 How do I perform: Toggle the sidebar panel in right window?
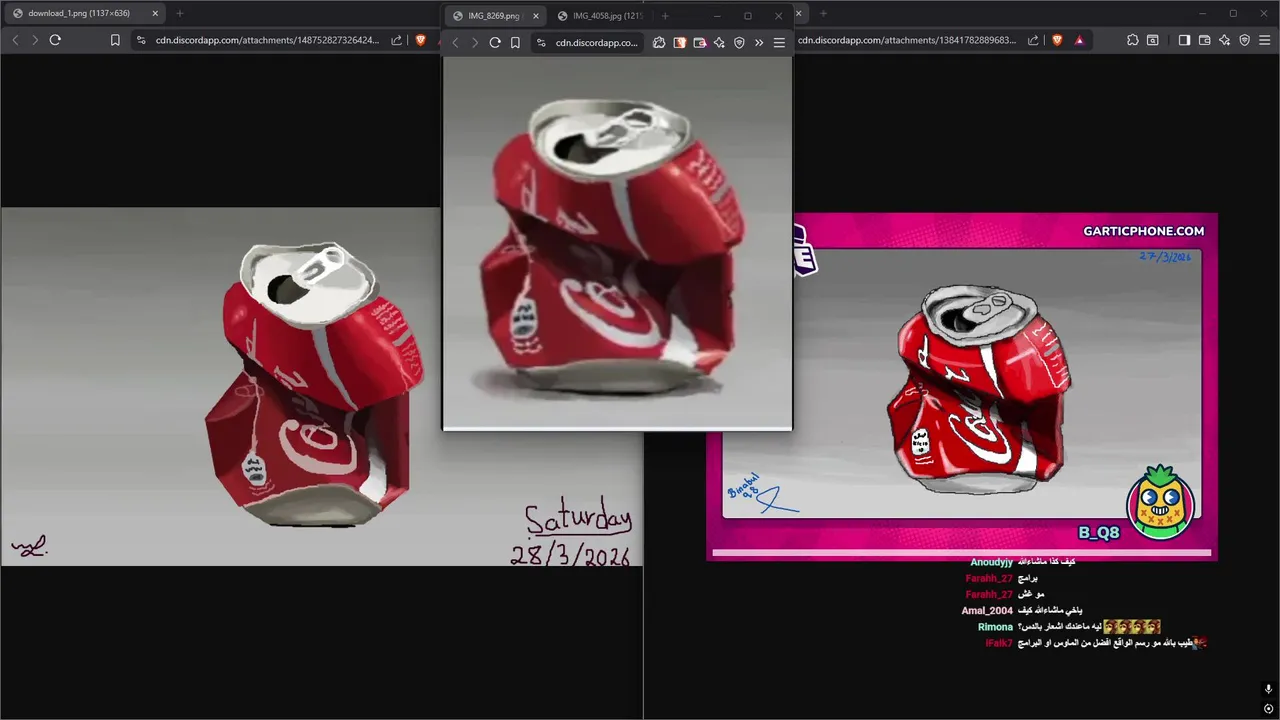tap(1184, 40)
